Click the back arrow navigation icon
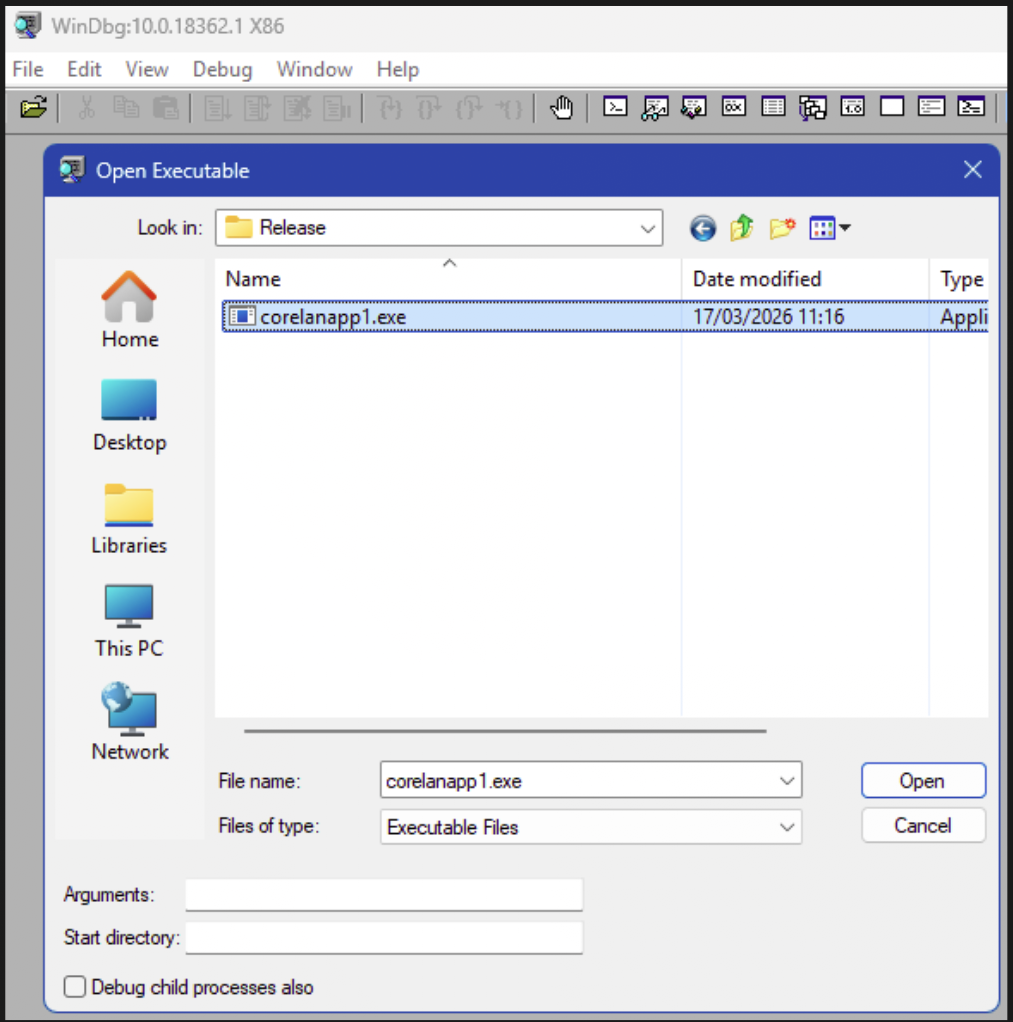 click(x=703, y=229)
